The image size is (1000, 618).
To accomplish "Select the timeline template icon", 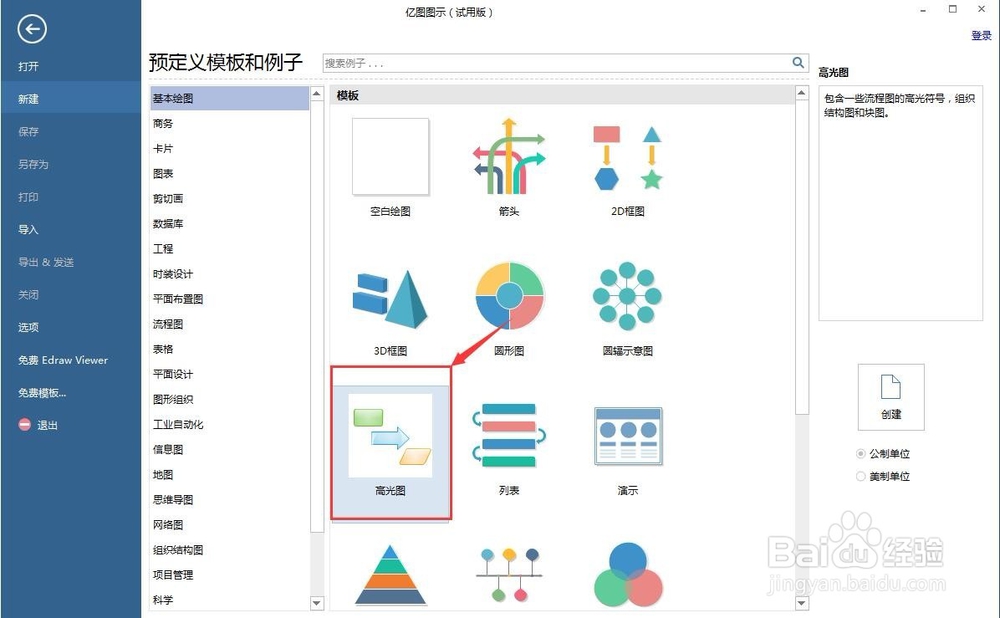I will 509,575.
